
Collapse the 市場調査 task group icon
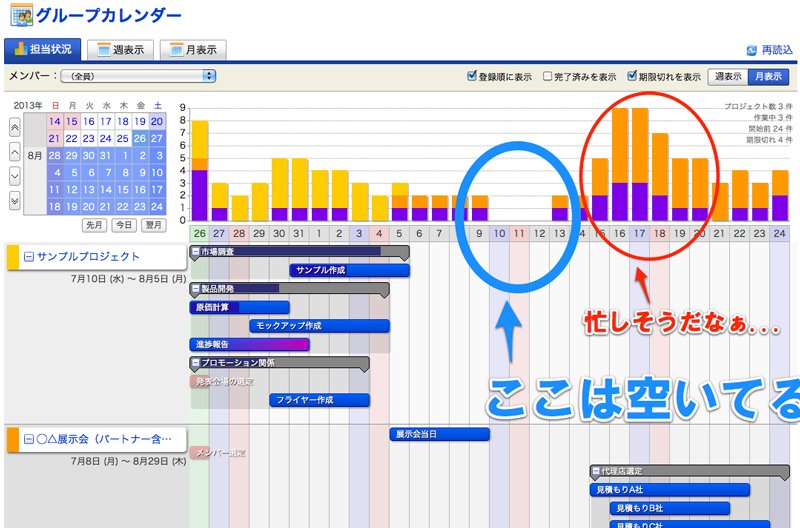pos(195,251)
